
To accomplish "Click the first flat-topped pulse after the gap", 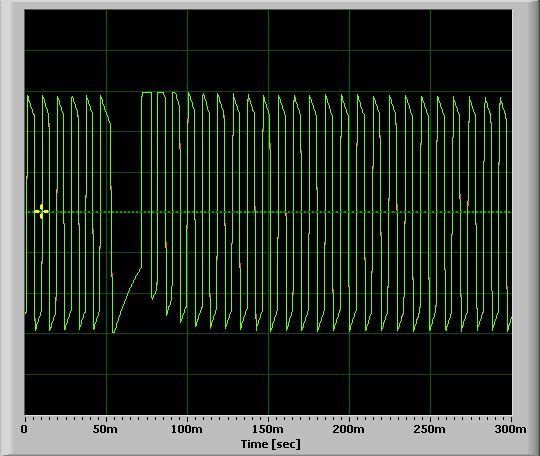I will click(146, 92).
